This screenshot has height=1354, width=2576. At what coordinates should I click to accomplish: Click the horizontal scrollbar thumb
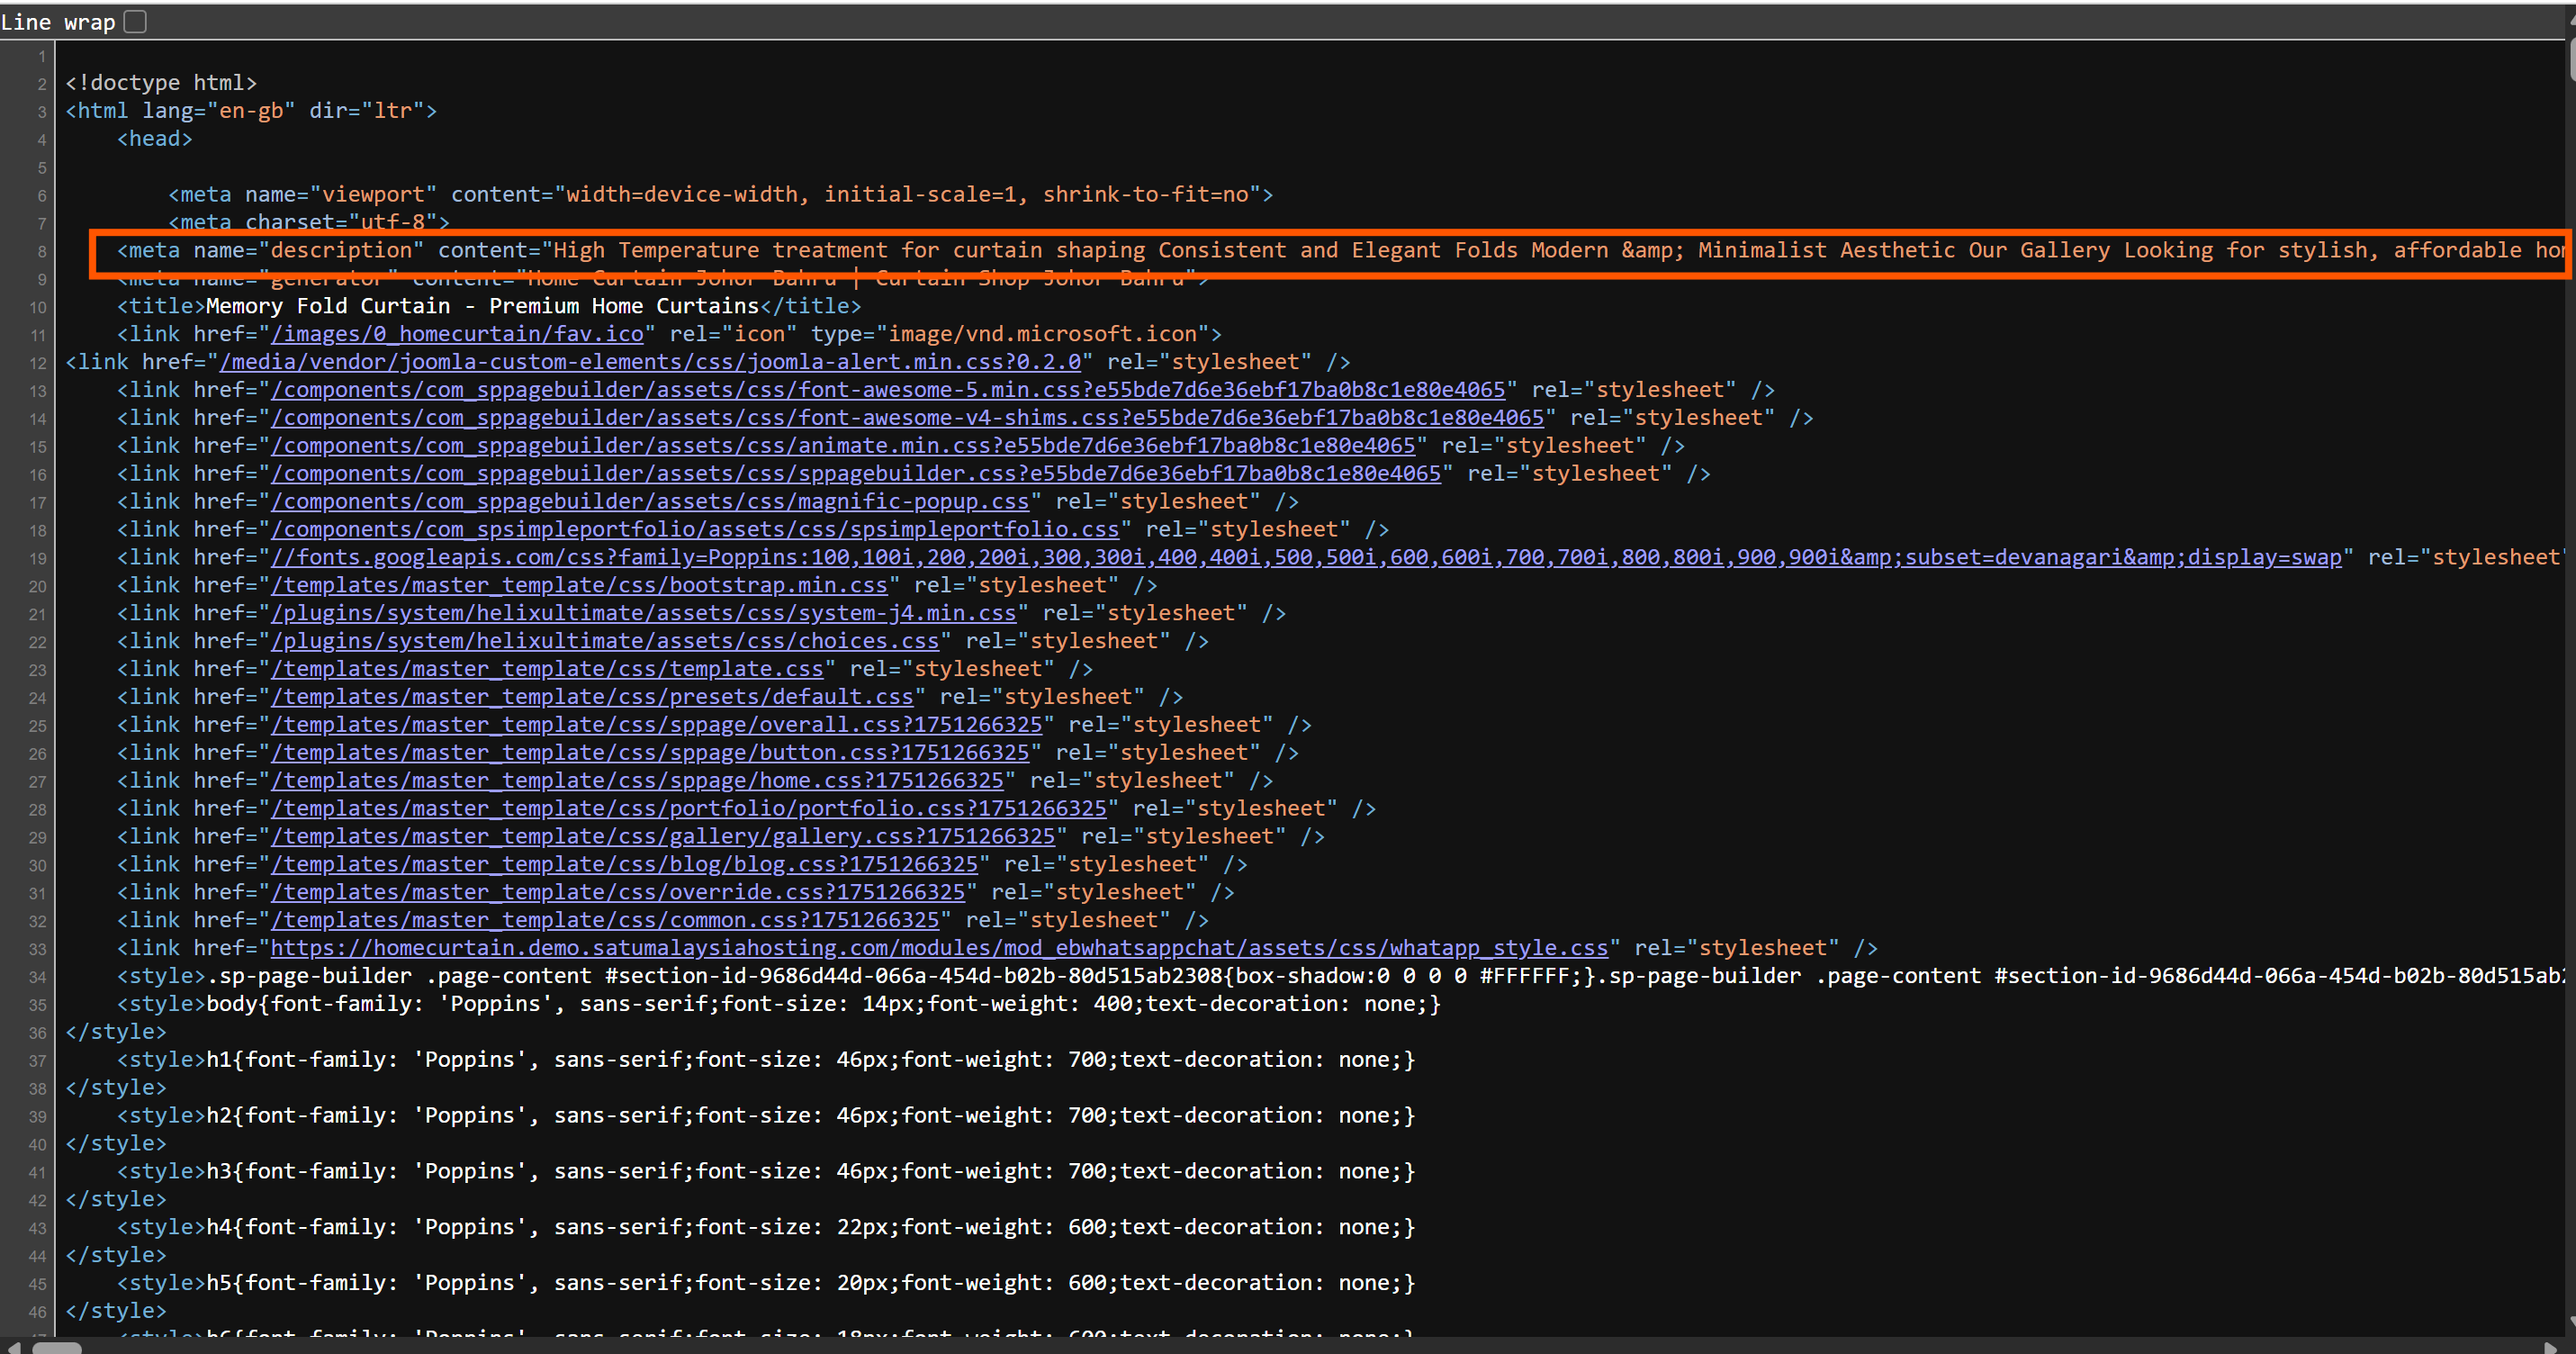pyautogui.click(x=56, y=1346)
